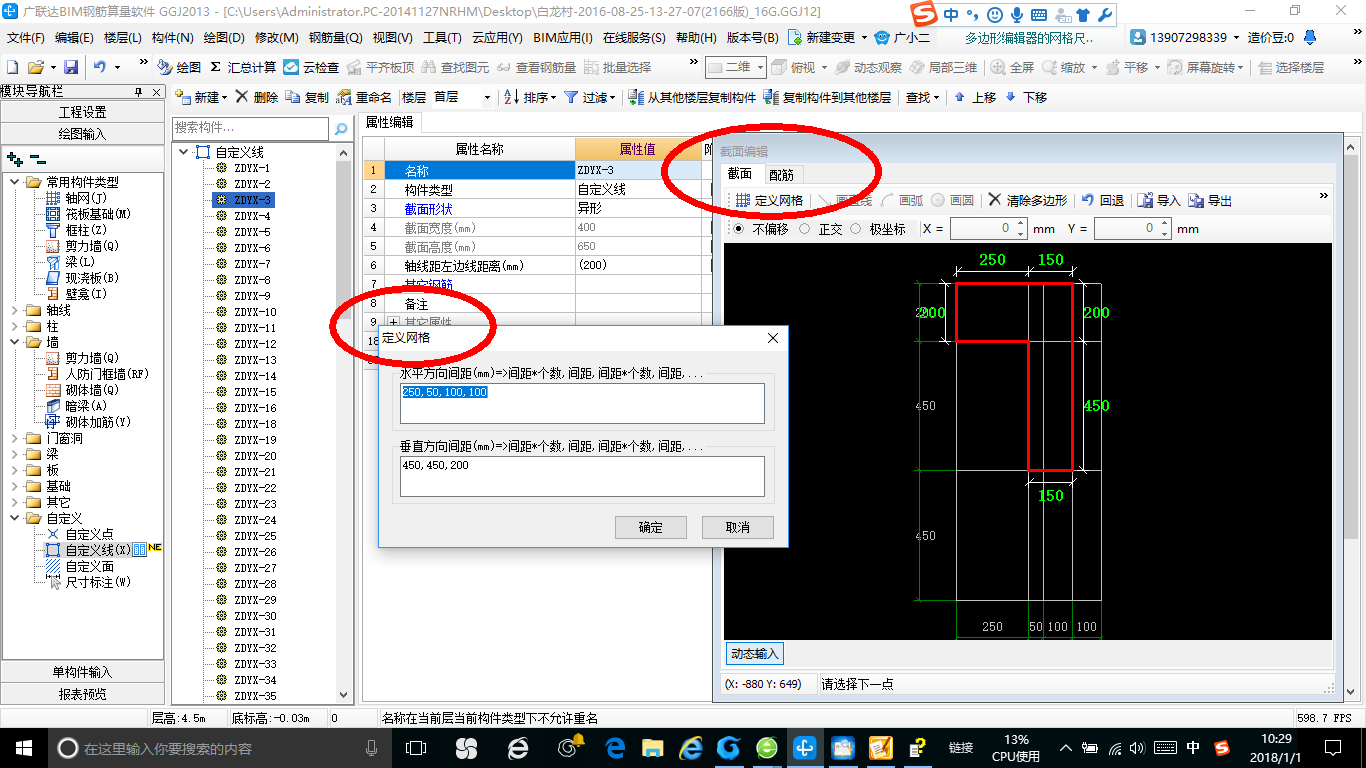Expand the 其它属性 row in property table
Screen dimensions: 1366x768
pyautogui.click(x=393, y=323)
